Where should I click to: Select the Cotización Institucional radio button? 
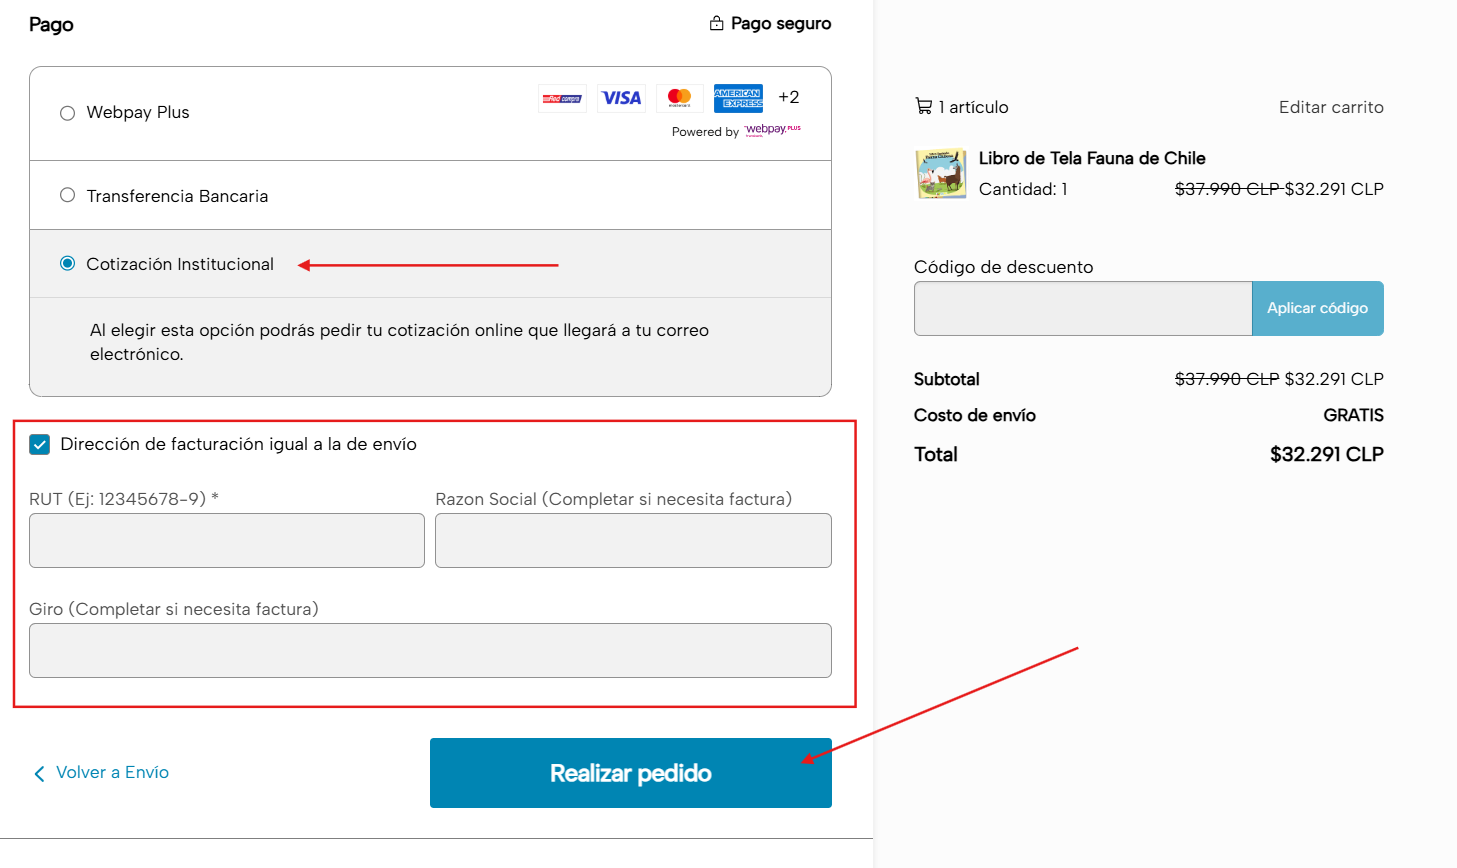pyautogui.click(x=68, y=263)
